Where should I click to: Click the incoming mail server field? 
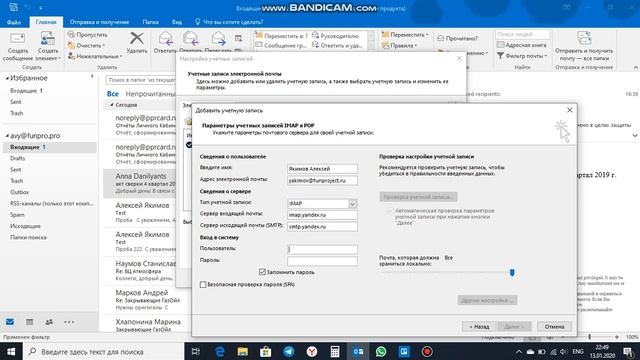[322, 215]
